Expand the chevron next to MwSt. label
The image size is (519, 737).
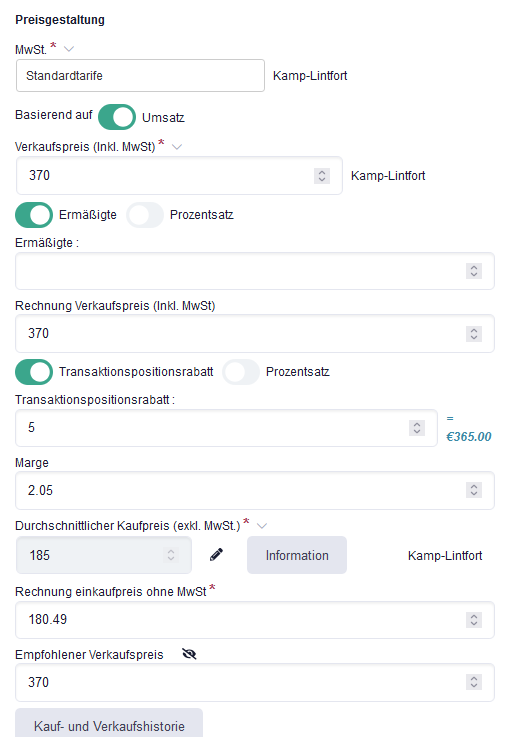69,49
